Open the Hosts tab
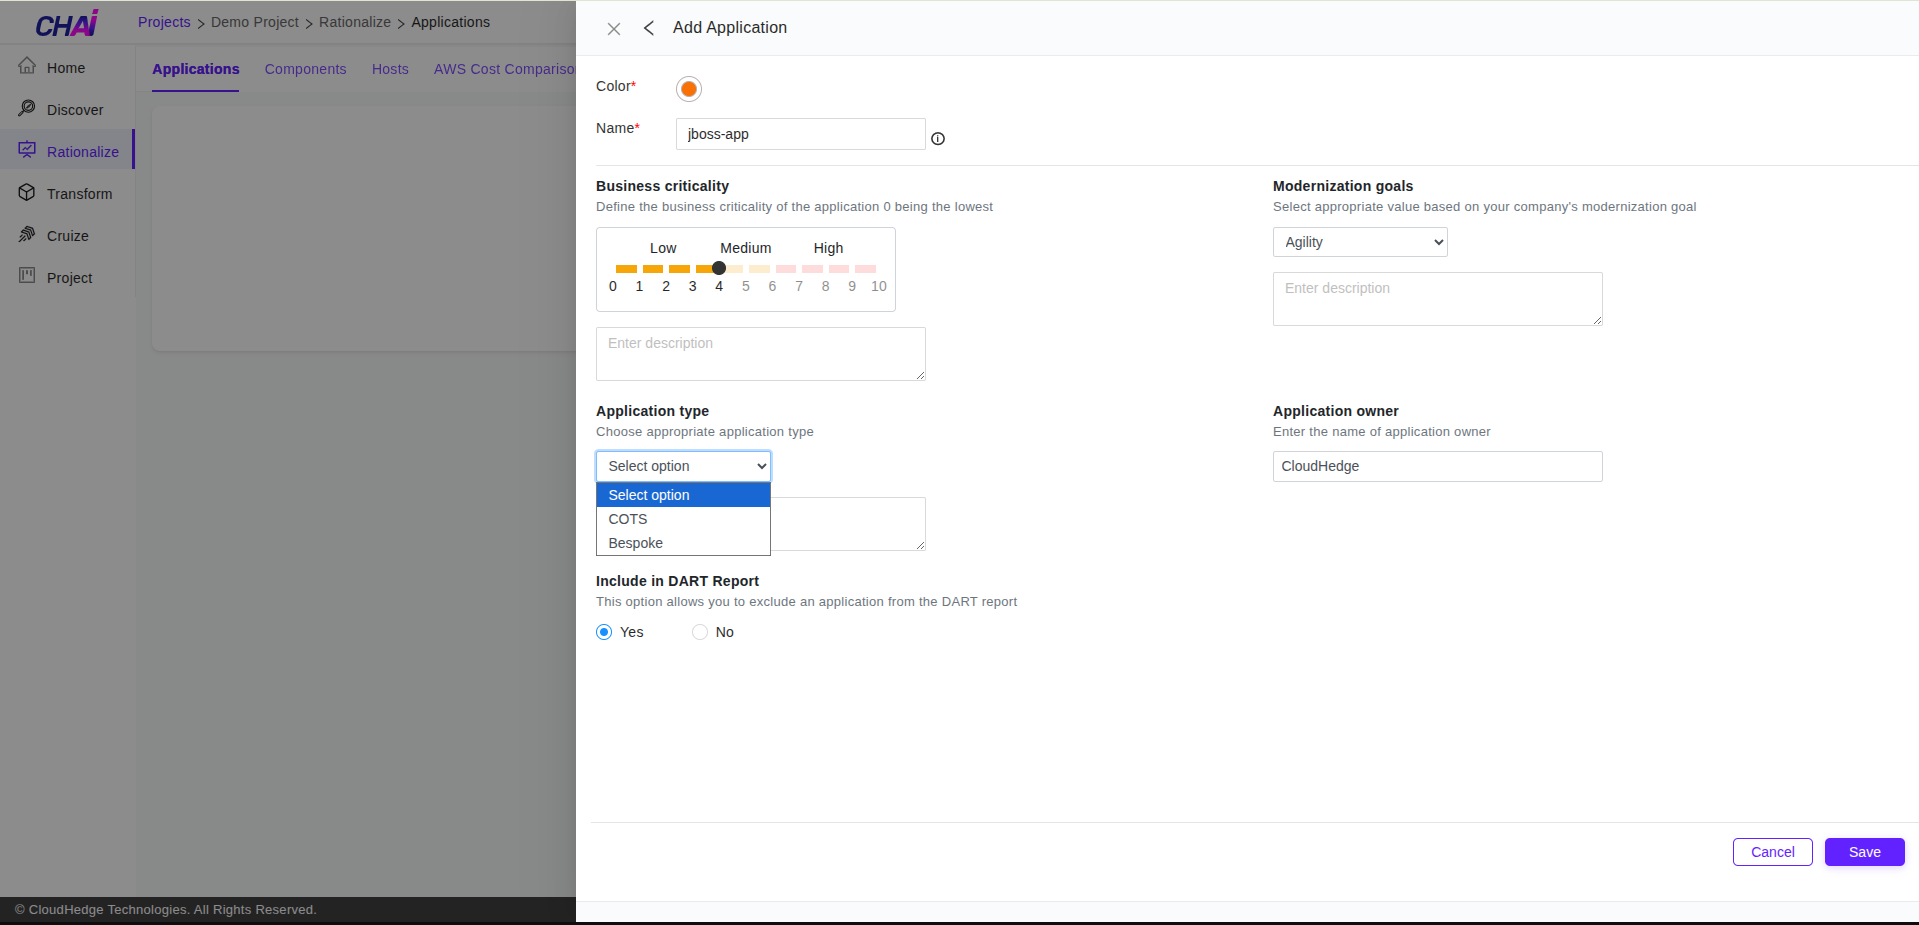1919x925 pixels. click(390, 69)
